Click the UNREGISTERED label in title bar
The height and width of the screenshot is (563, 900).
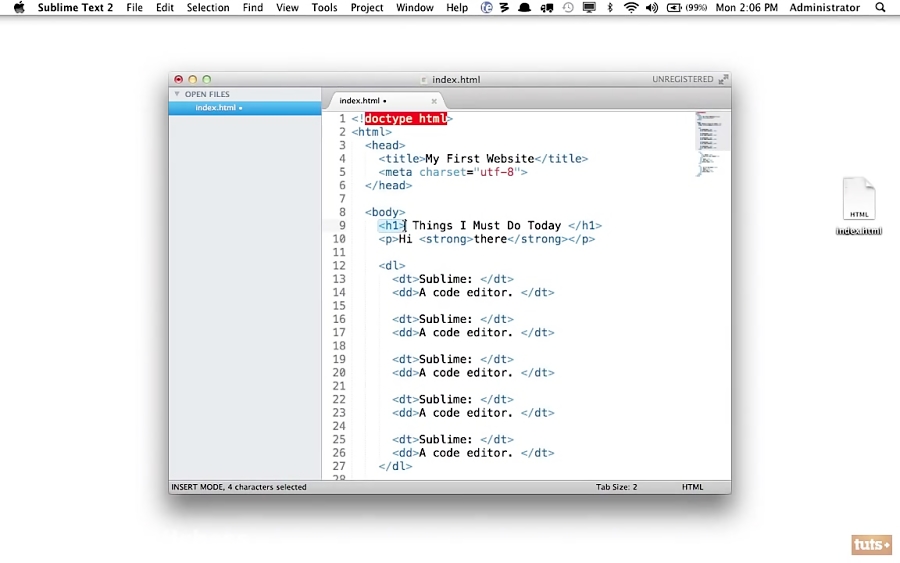(682, 79)
